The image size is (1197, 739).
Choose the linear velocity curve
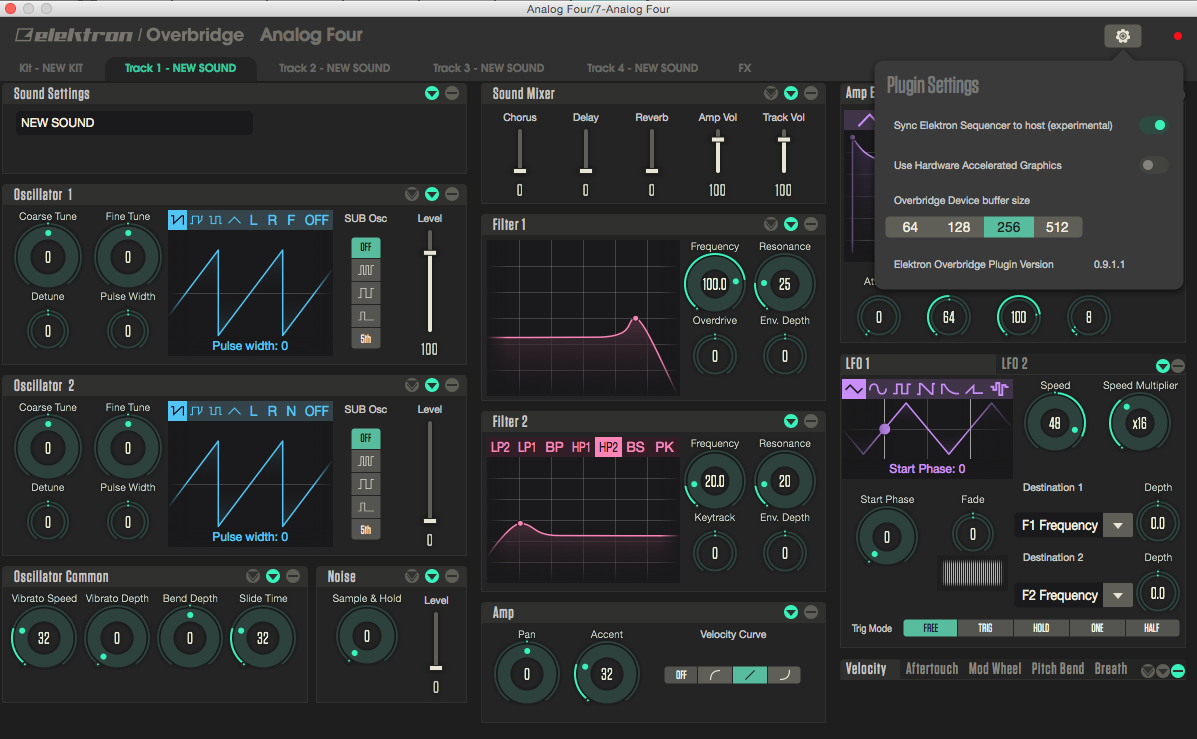750,675
